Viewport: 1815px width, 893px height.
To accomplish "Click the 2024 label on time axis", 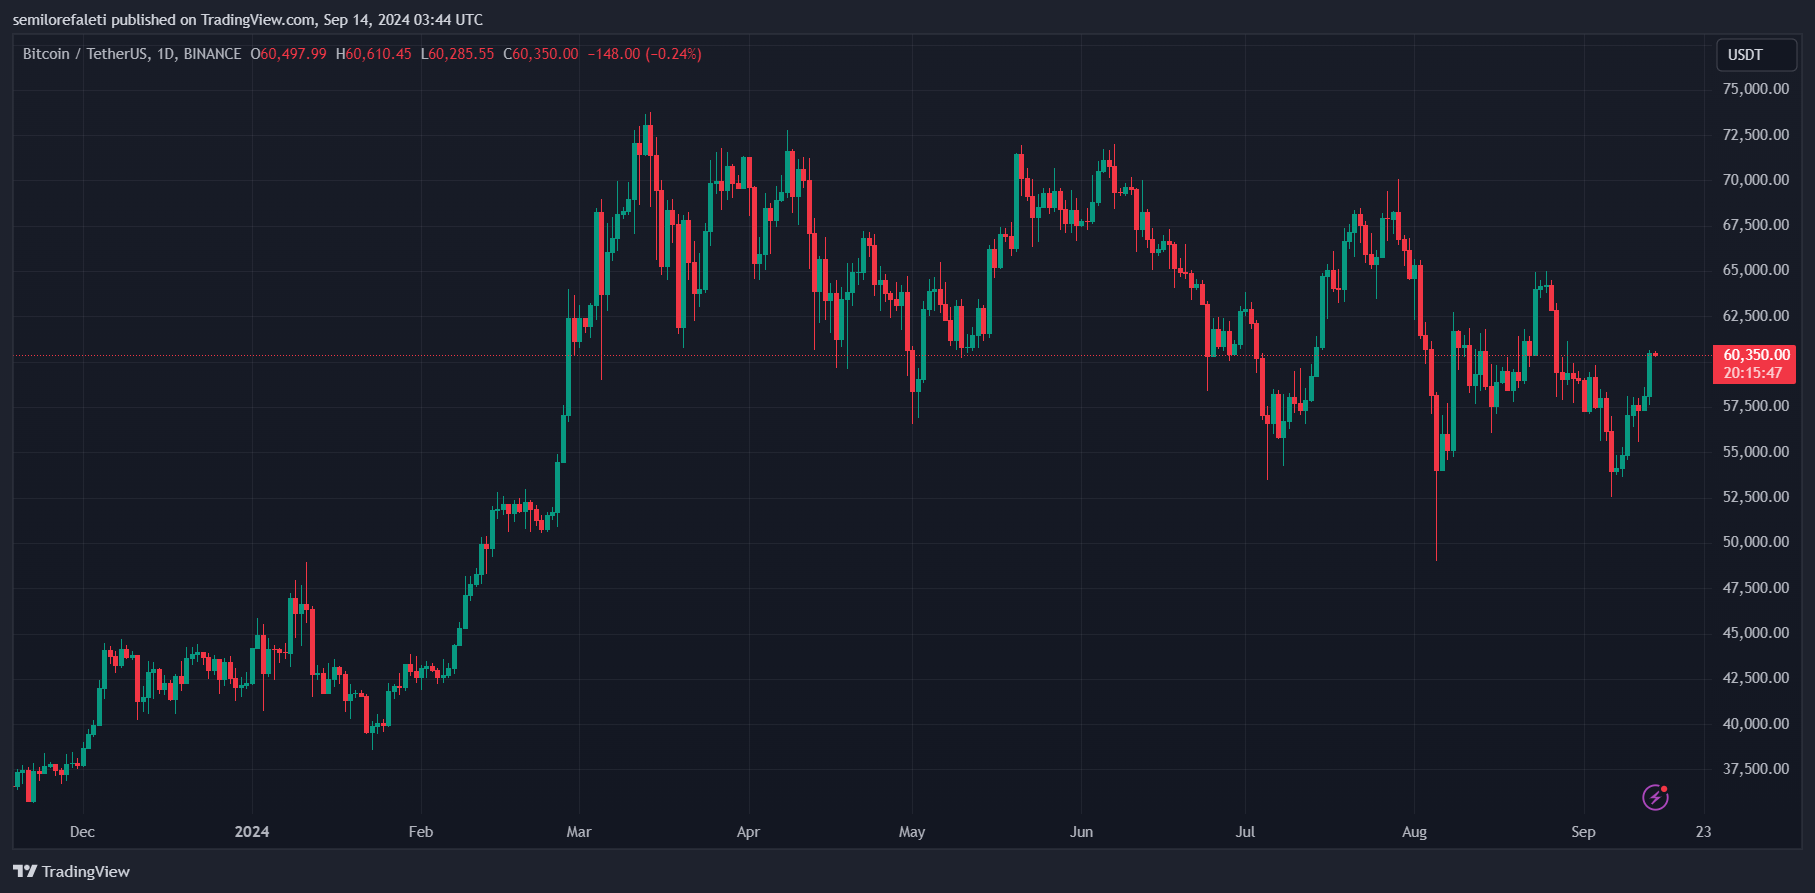I will (252, 832).
